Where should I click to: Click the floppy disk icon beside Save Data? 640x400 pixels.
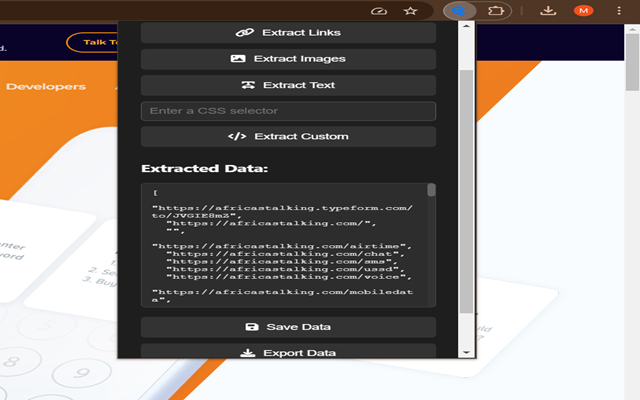click(x=252, y=327)
